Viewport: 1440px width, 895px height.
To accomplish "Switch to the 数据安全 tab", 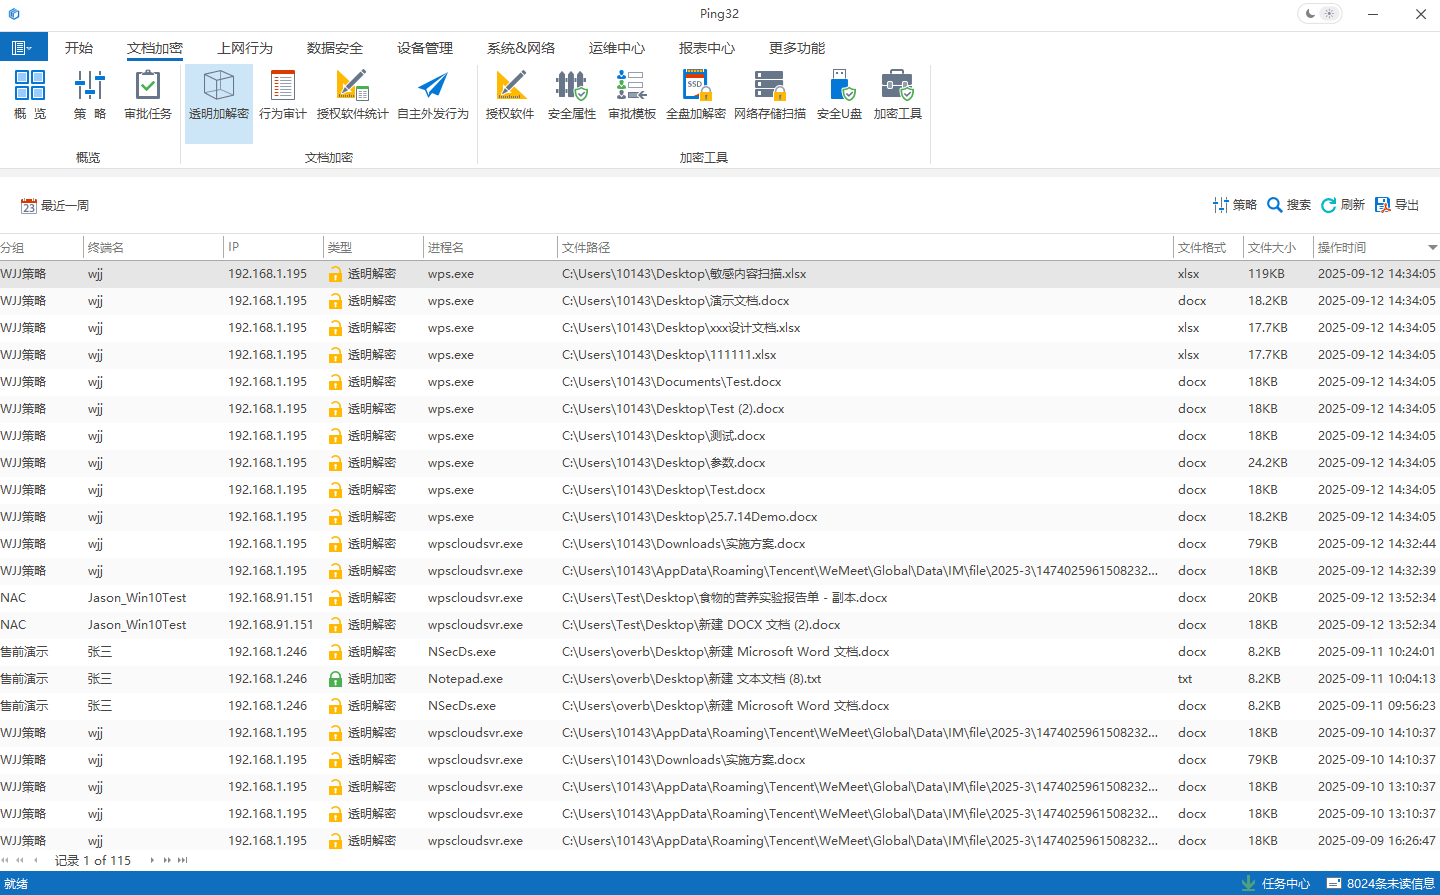I will coord(334,48).
